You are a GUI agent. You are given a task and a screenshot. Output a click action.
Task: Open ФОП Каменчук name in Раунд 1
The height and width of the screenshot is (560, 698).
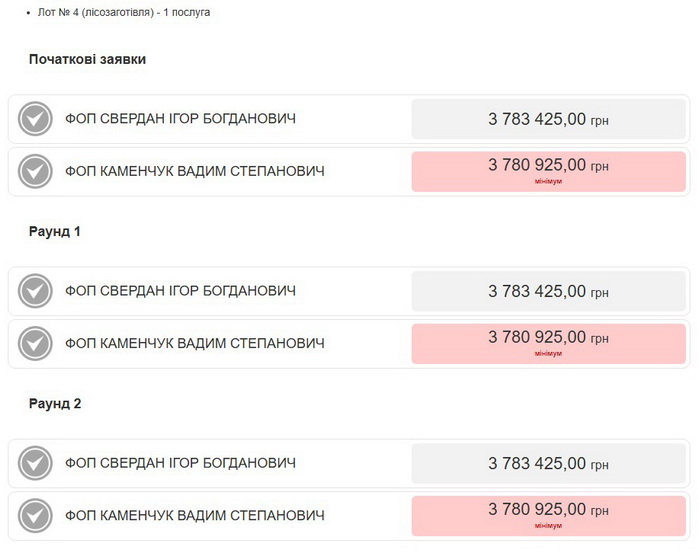pyautogui.click(x=194, y=343)
